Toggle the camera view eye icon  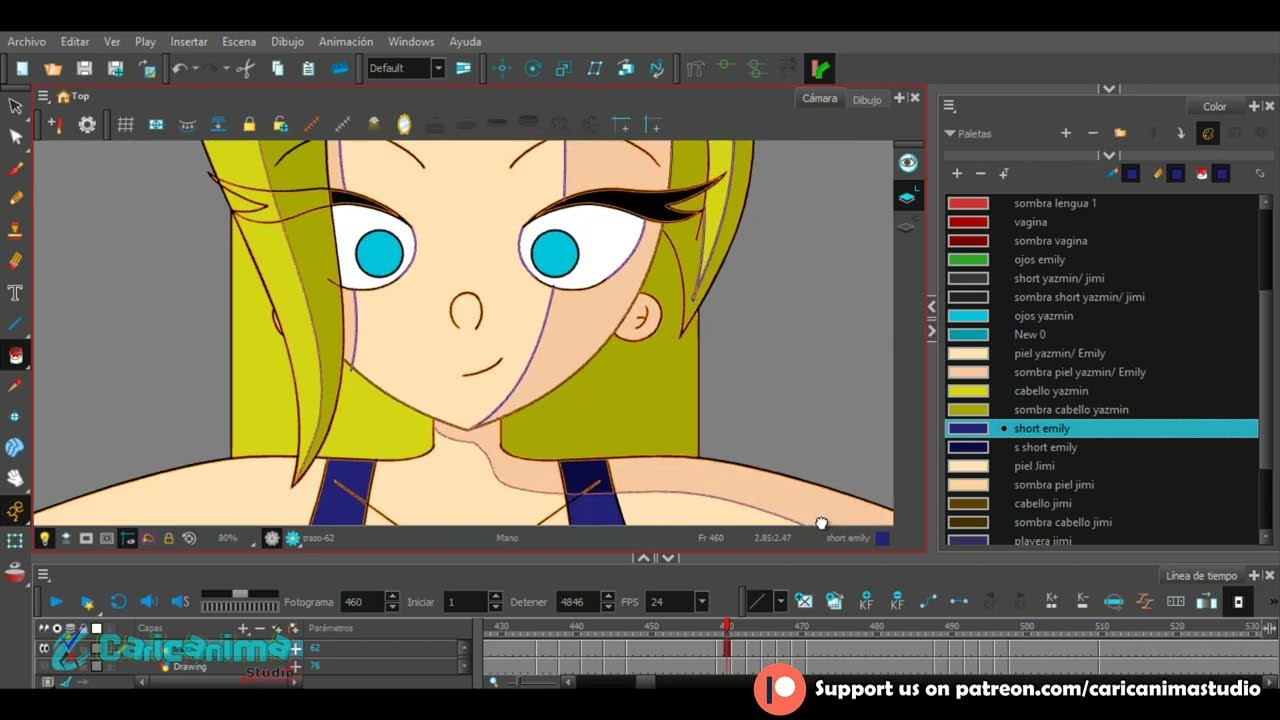coord(907,163)
